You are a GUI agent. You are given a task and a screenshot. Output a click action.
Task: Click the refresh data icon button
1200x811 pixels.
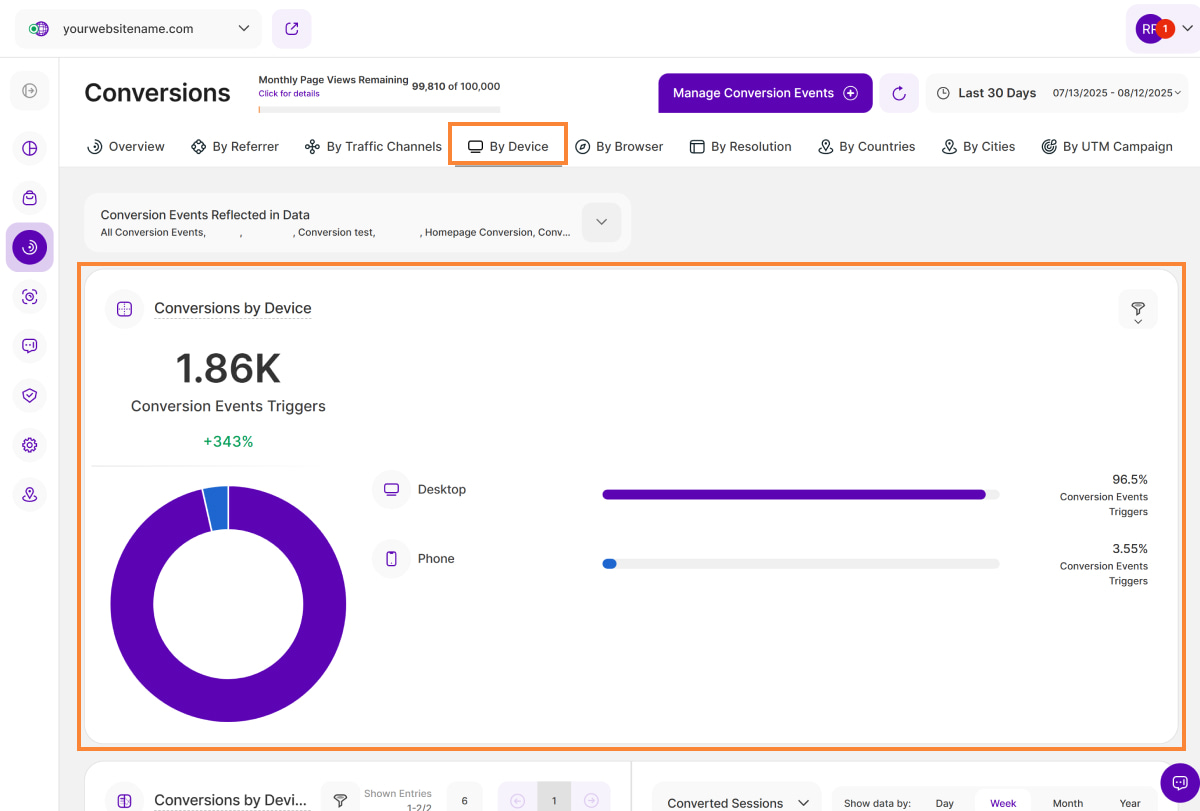tap(899, 93)
